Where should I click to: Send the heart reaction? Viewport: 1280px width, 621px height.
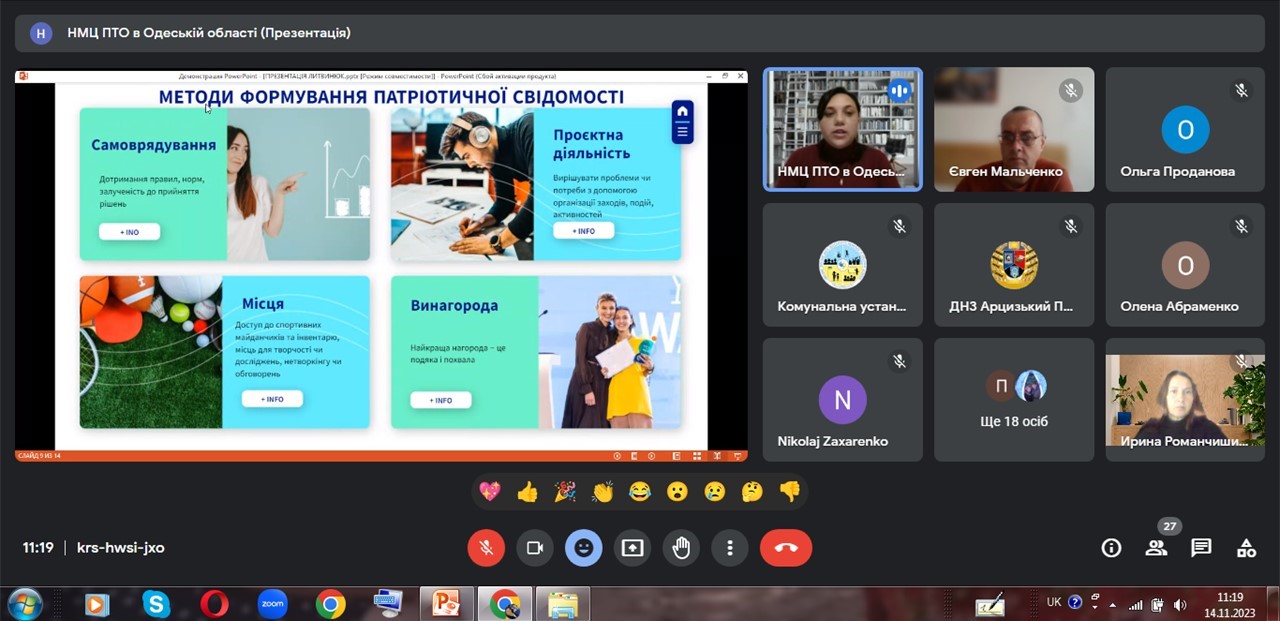[490, 492]
